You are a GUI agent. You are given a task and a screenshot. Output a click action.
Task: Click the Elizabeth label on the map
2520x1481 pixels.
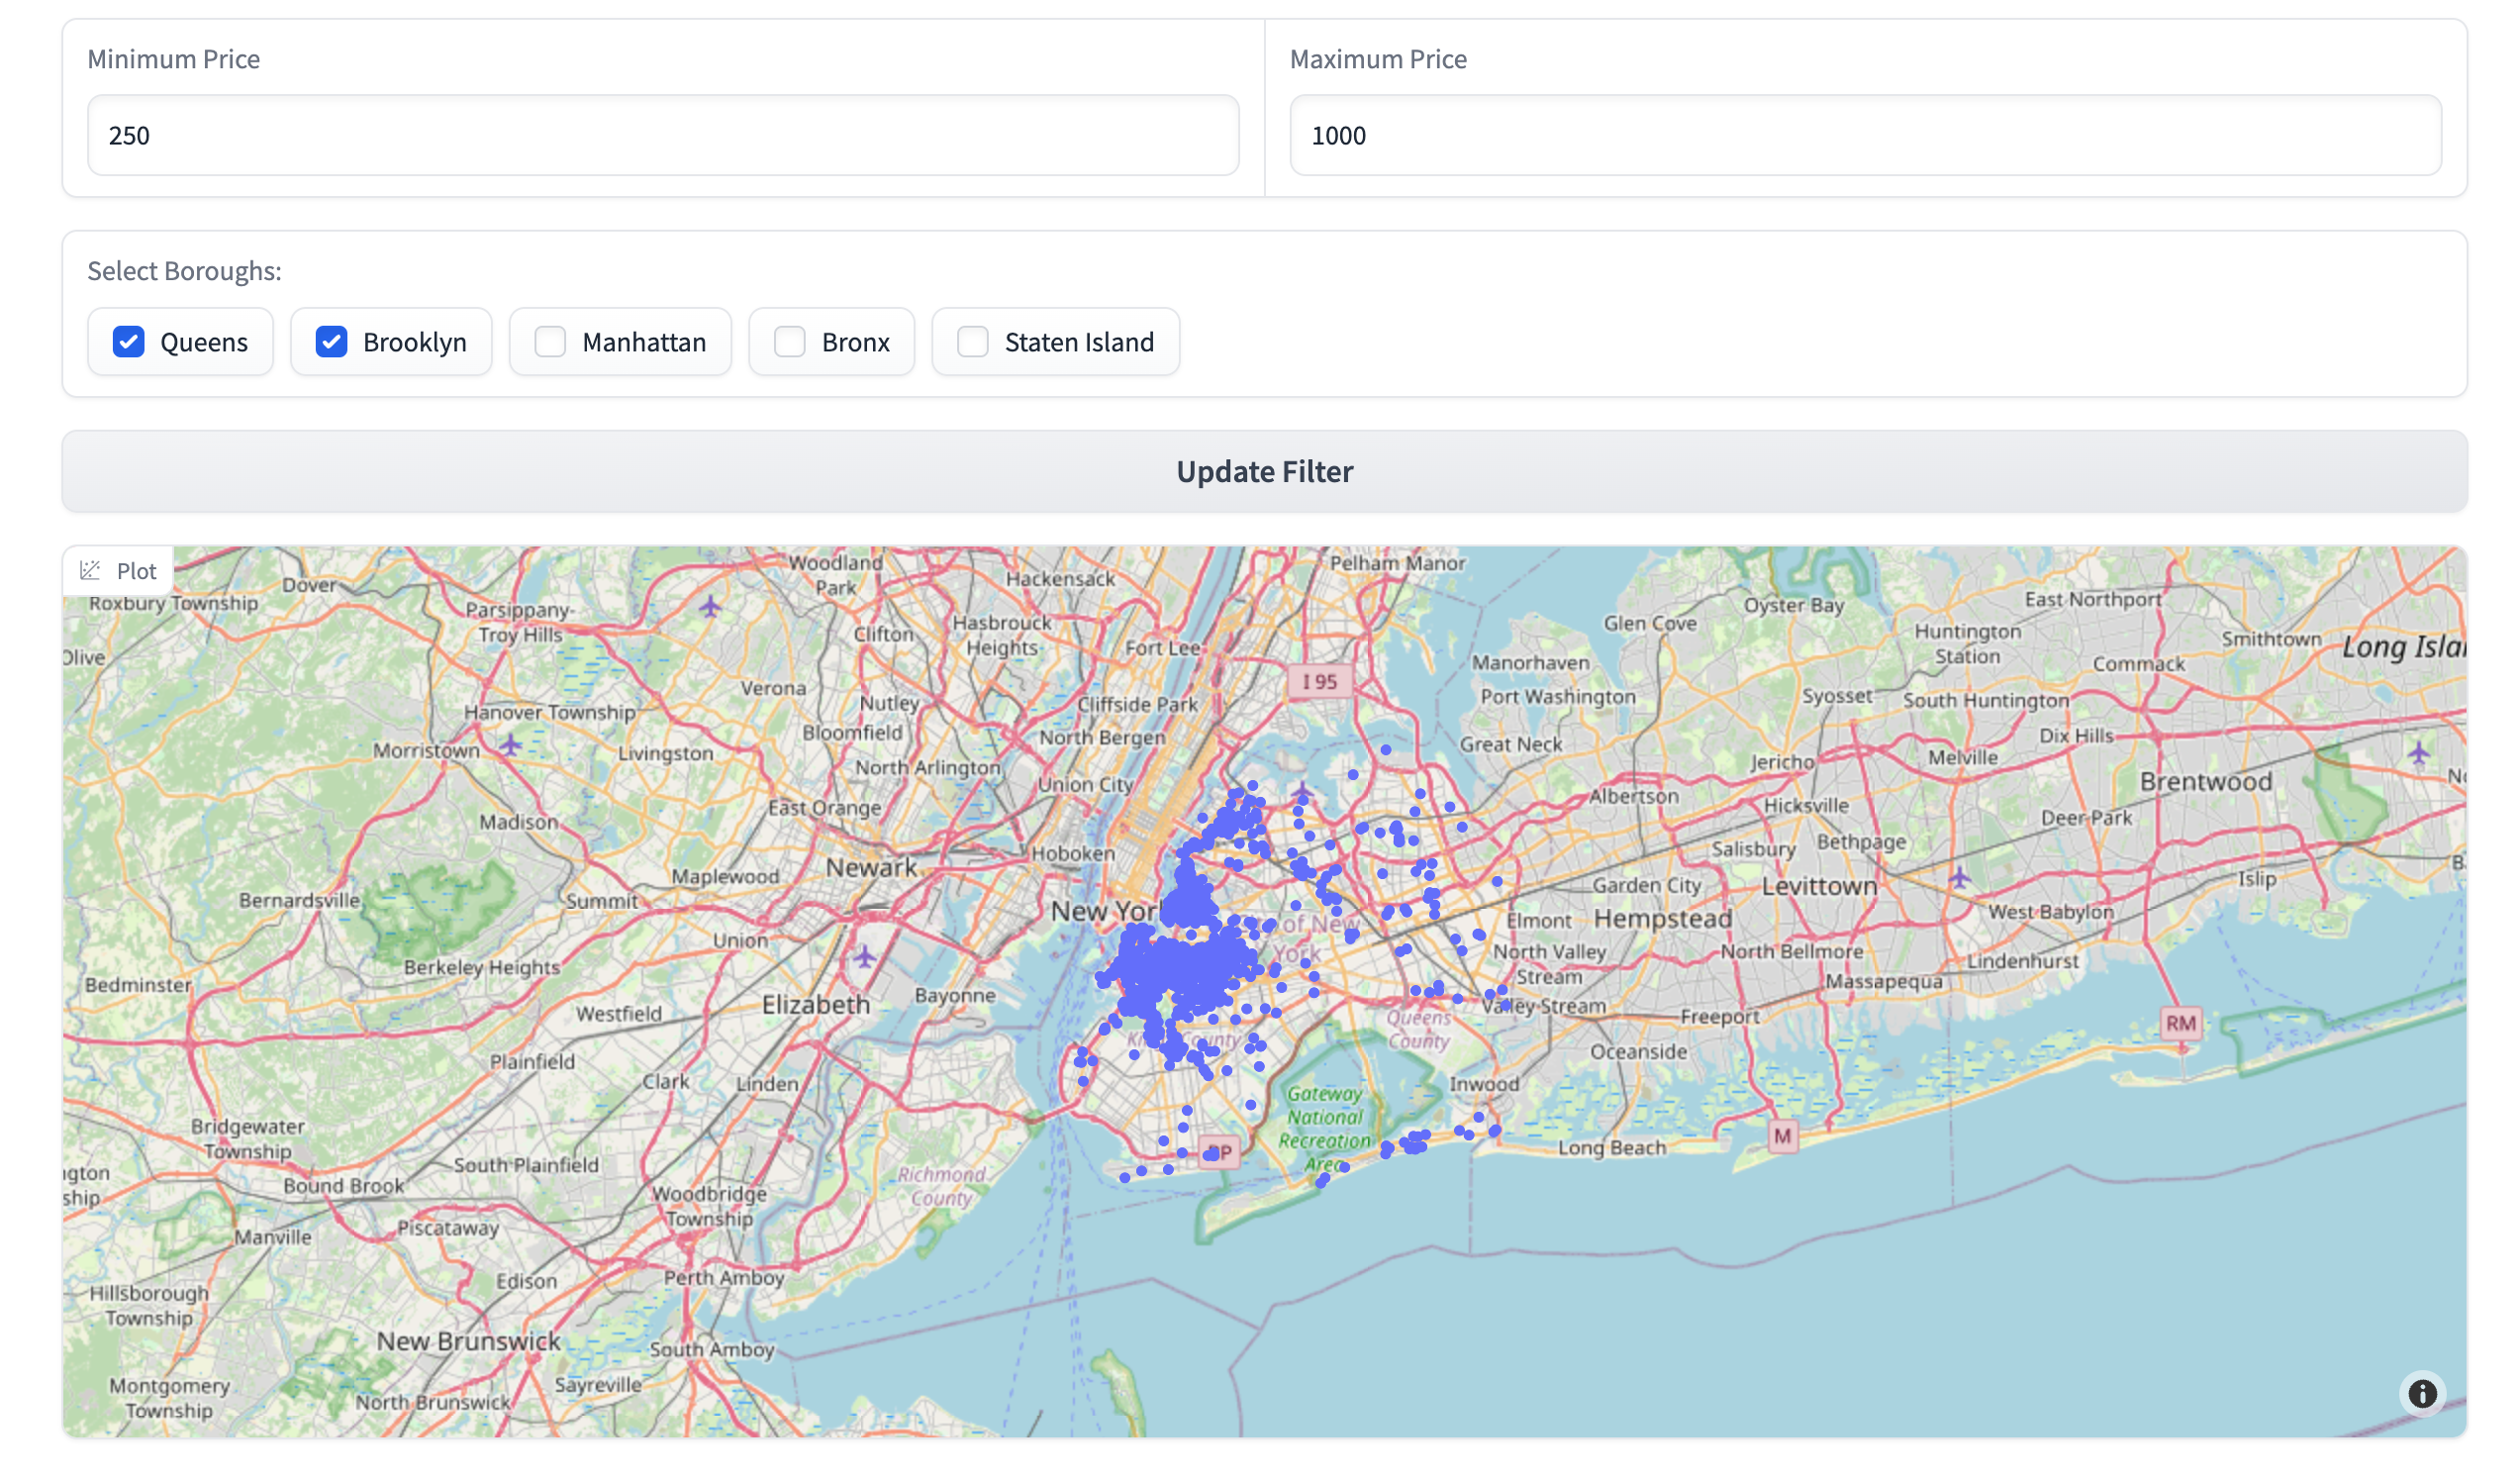tap(816, 1005)
